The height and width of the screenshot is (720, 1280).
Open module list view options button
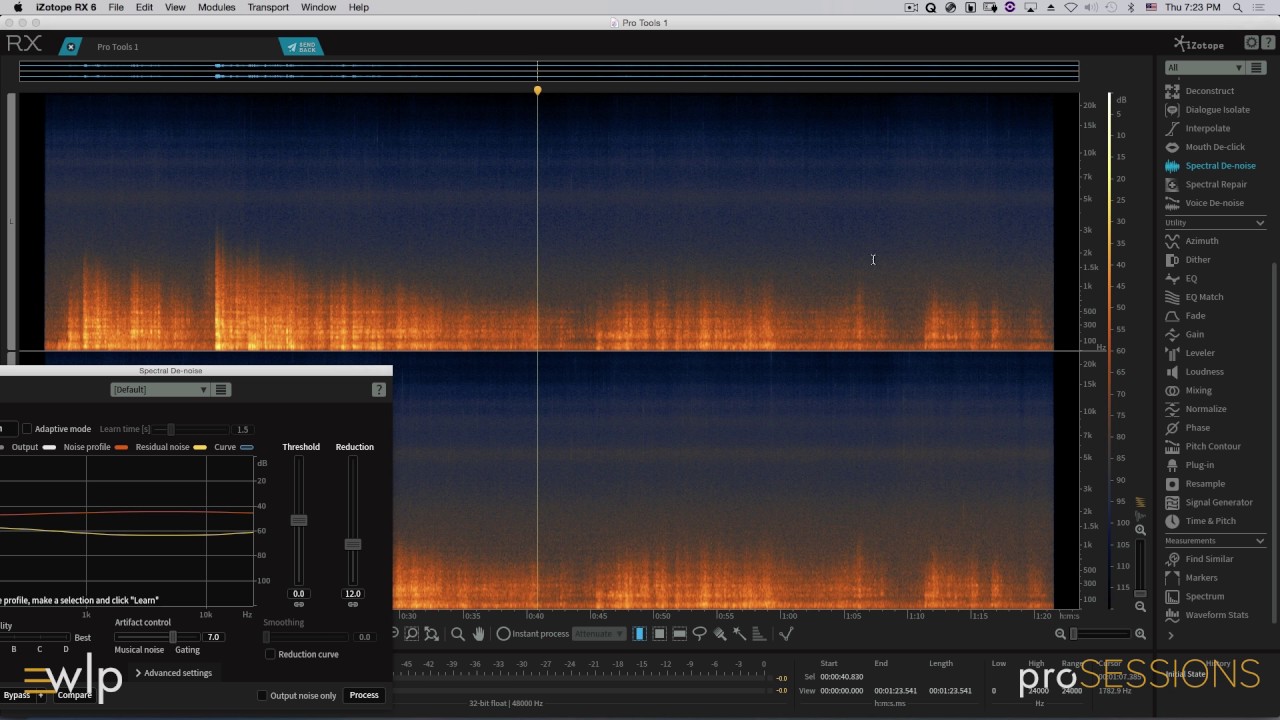1257,68
